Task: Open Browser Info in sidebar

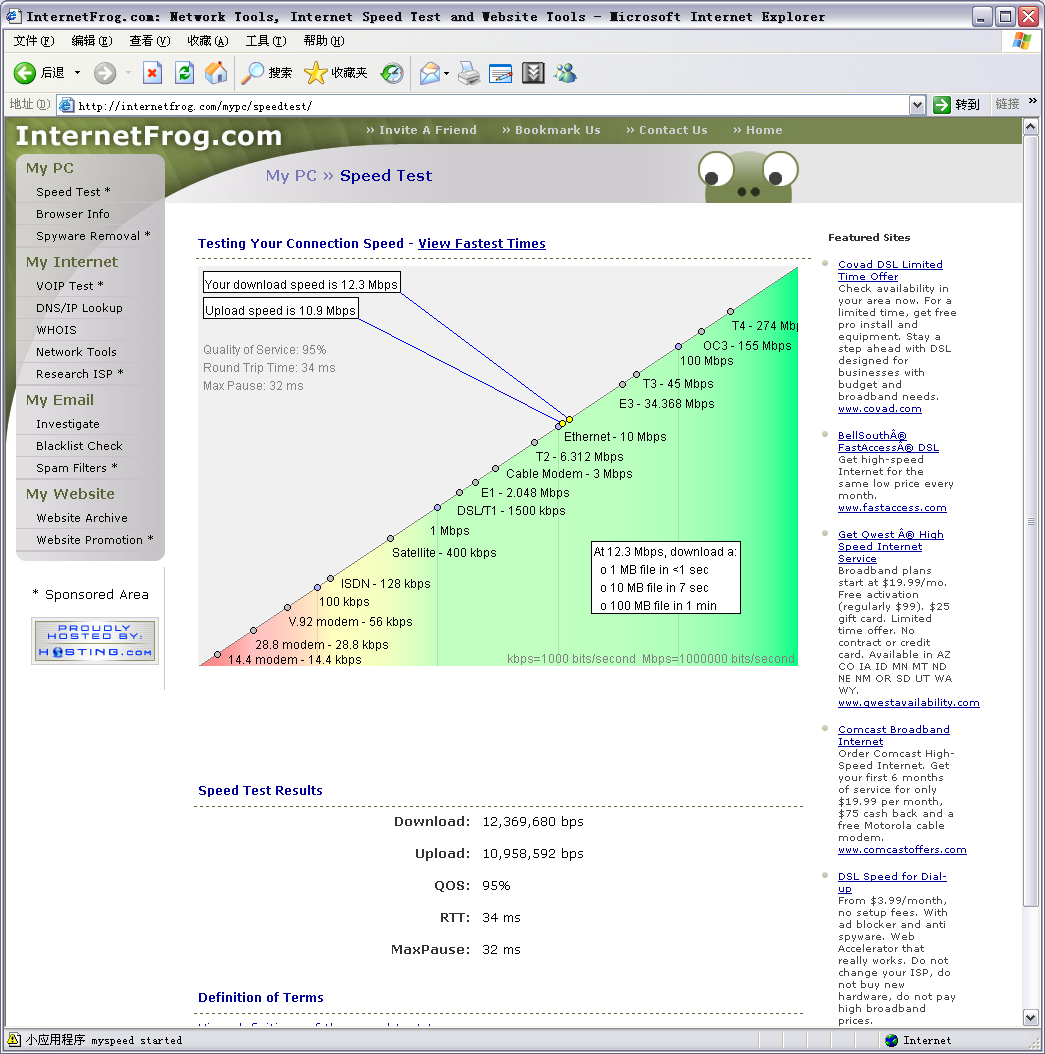Action: point(73,214)
